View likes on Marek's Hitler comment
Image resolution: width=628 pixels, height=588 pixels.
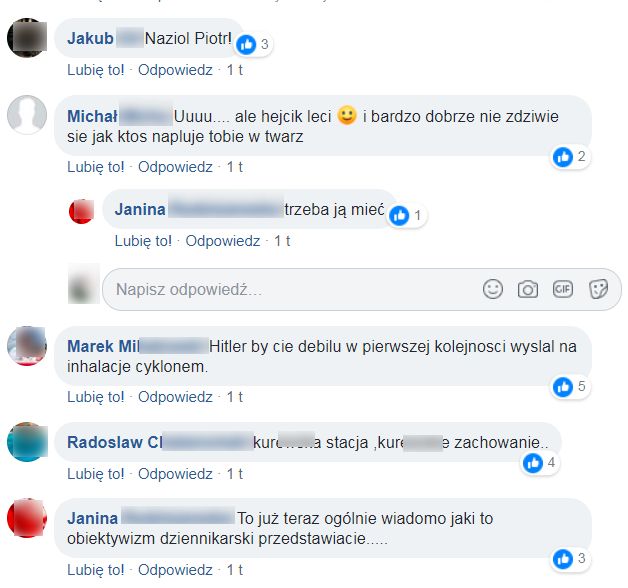tap(570, 387)
